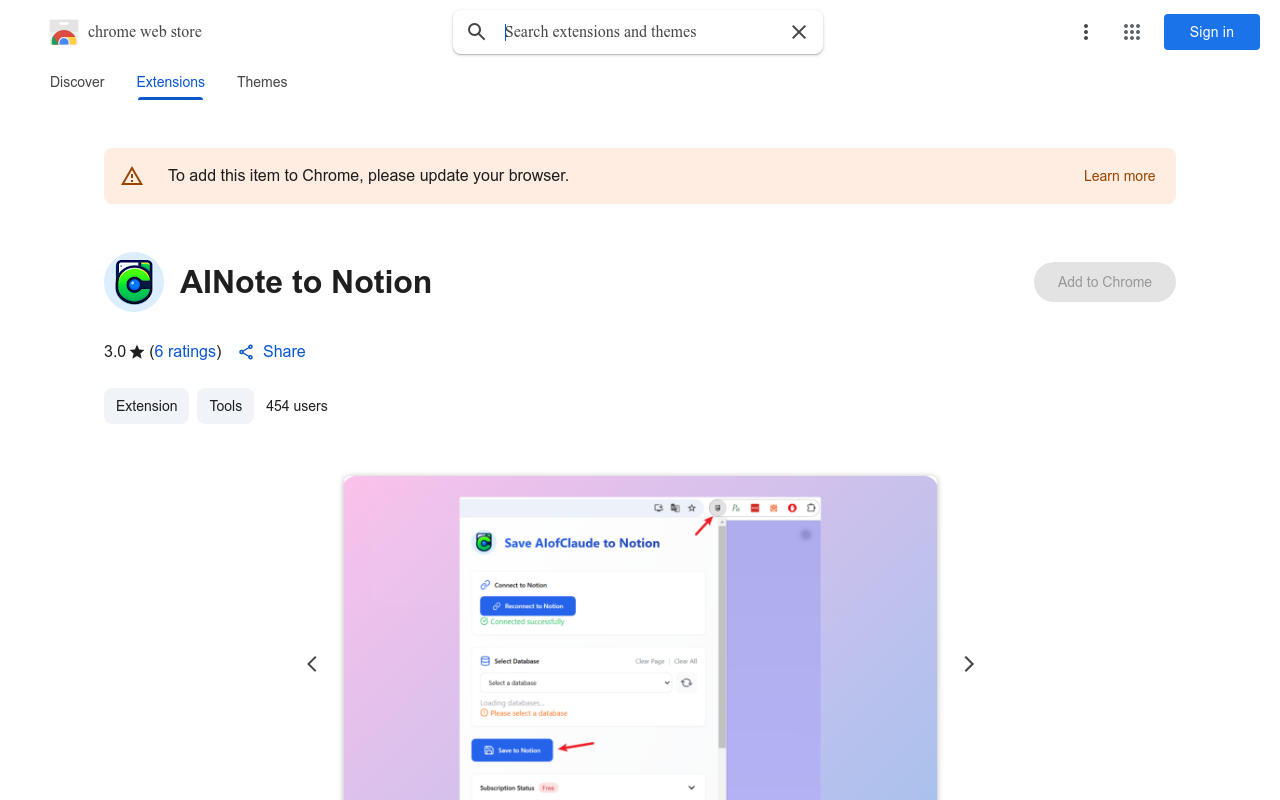Switch to the Discover tab
The image size is (1280, 800).
(x=77, y=82)
